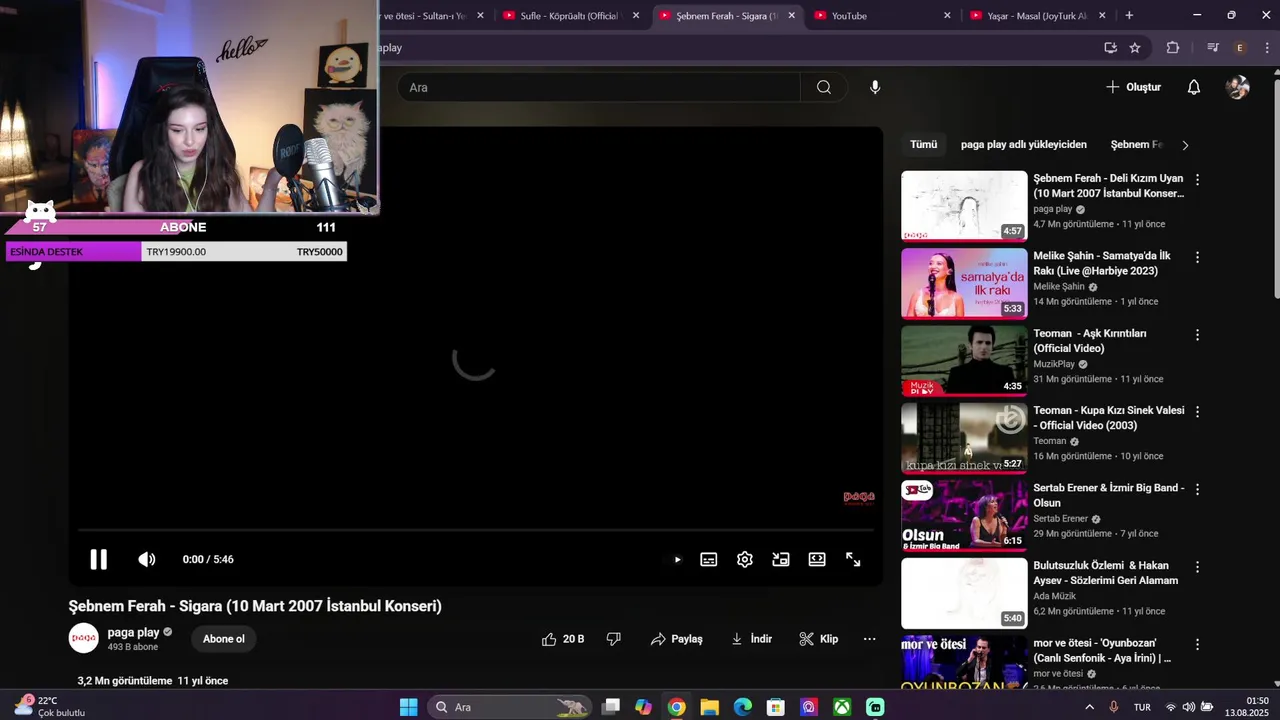Subscribe with the Abone ol button
The width and height of the screenshot is (1280, 720).
coord(224,639)
